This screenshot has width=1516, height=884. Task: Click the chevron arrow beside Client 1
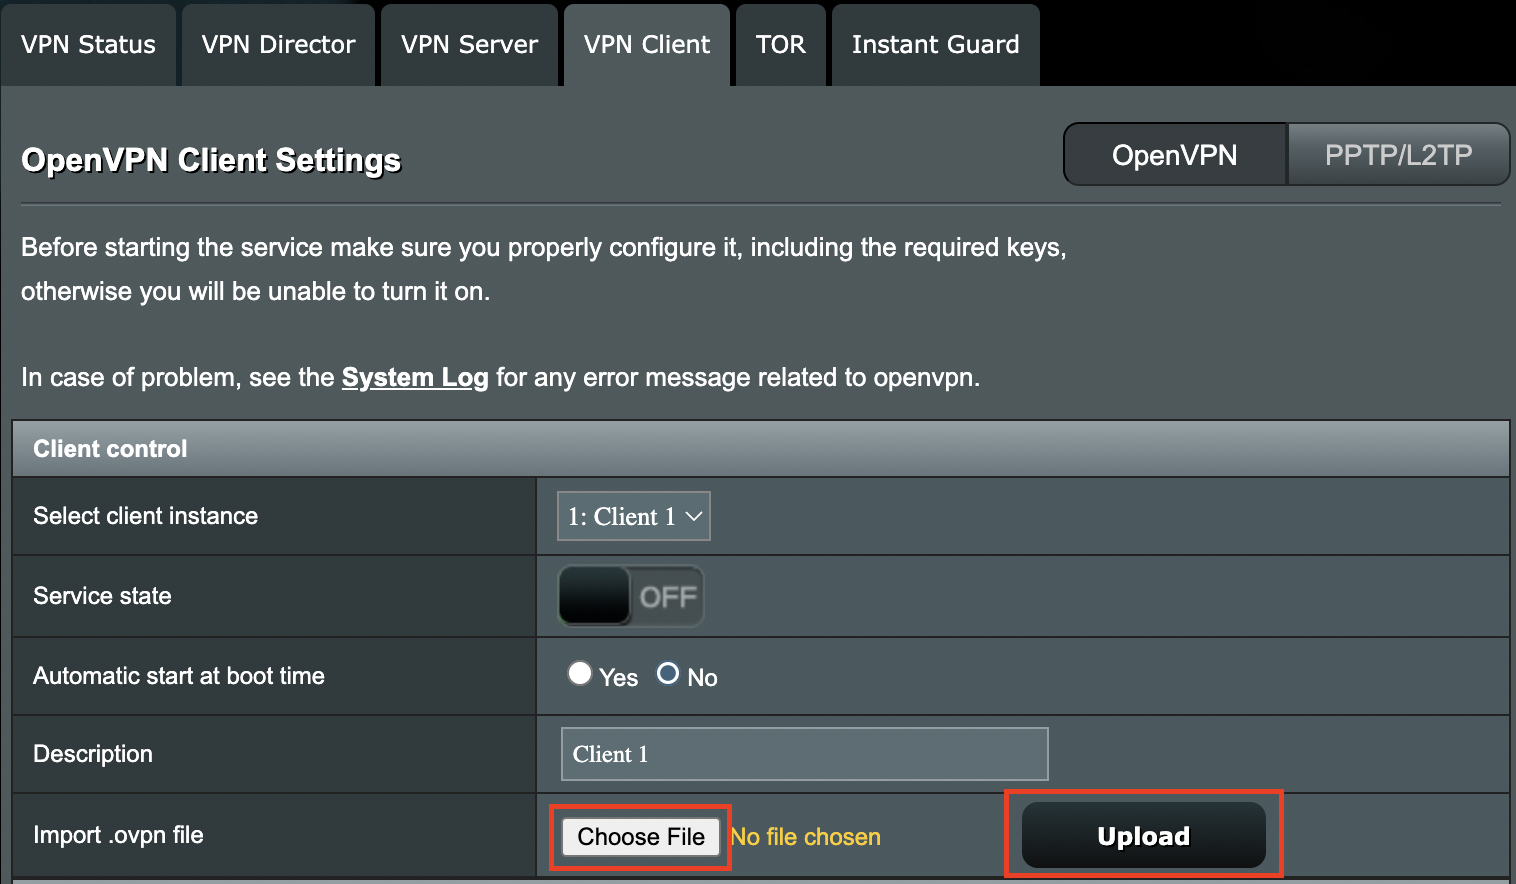pos(694,516)
